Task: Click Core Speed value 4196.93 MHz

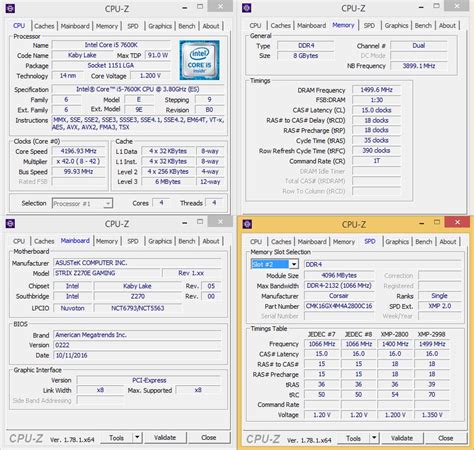Action: tap(78, 151)
